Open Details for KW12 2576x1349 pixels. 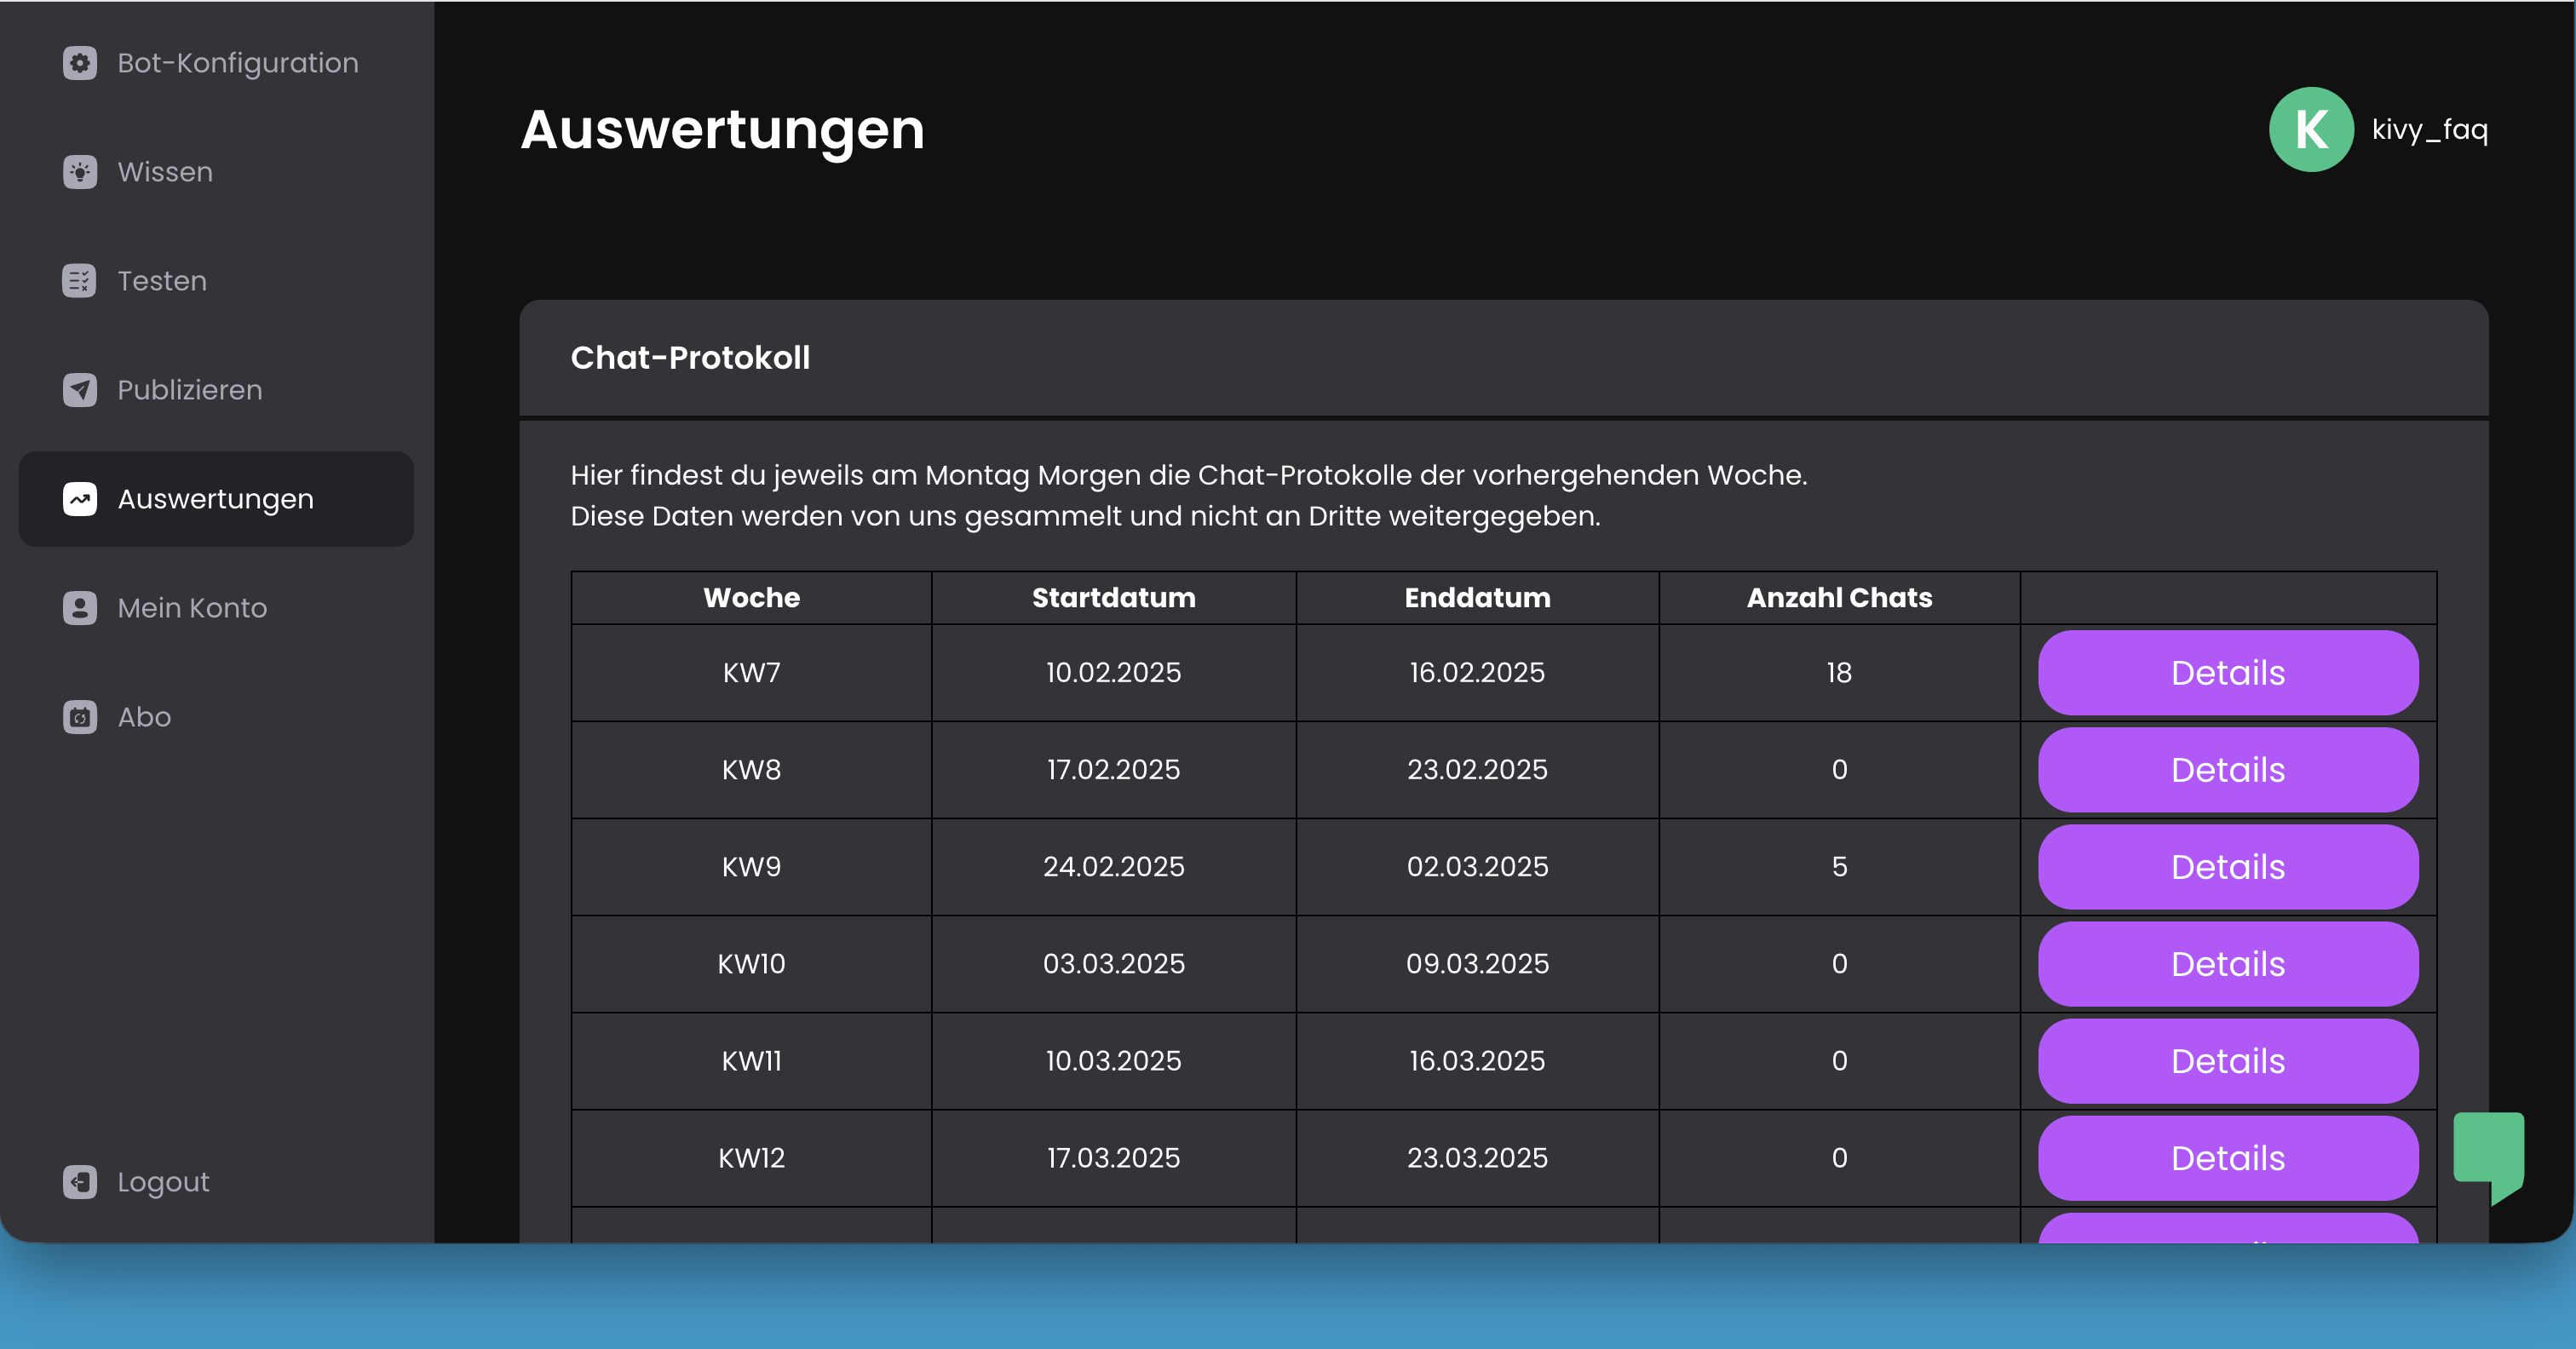2228,1157
